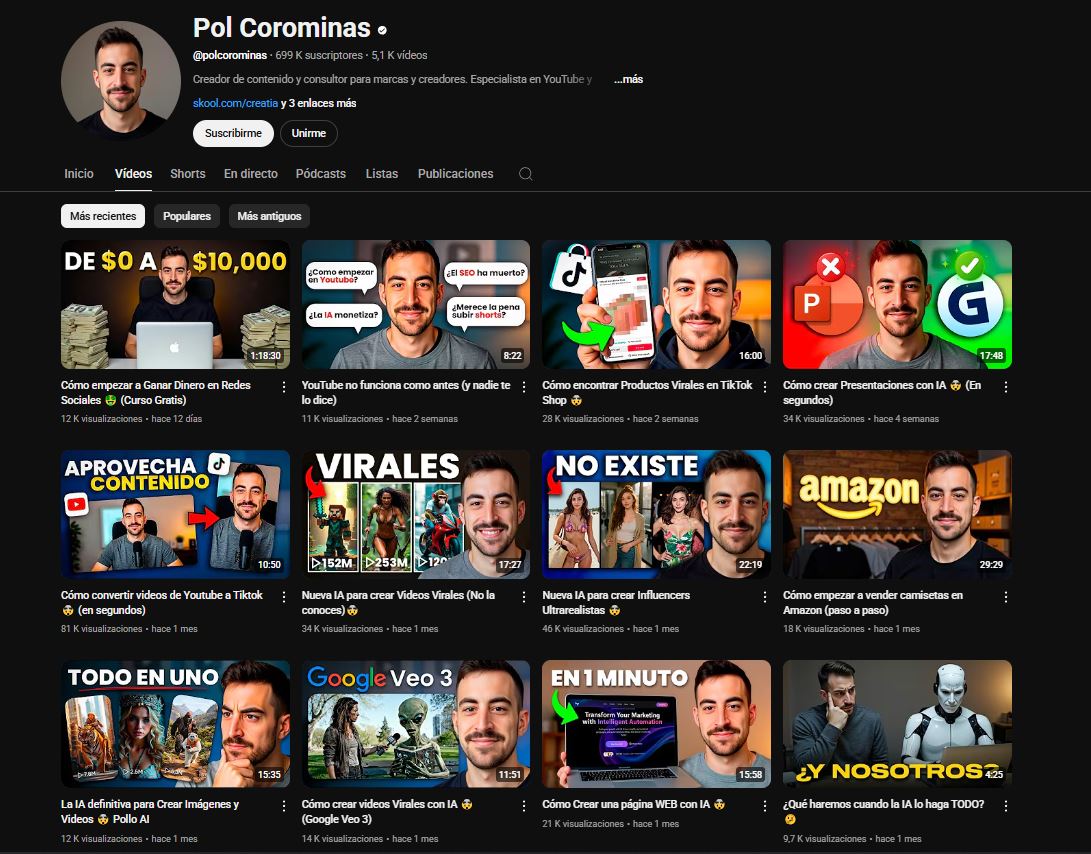Open the three-dot menu on the TikTok Shop video
This screenshot has width=1091, height=854.
(763, 389)
